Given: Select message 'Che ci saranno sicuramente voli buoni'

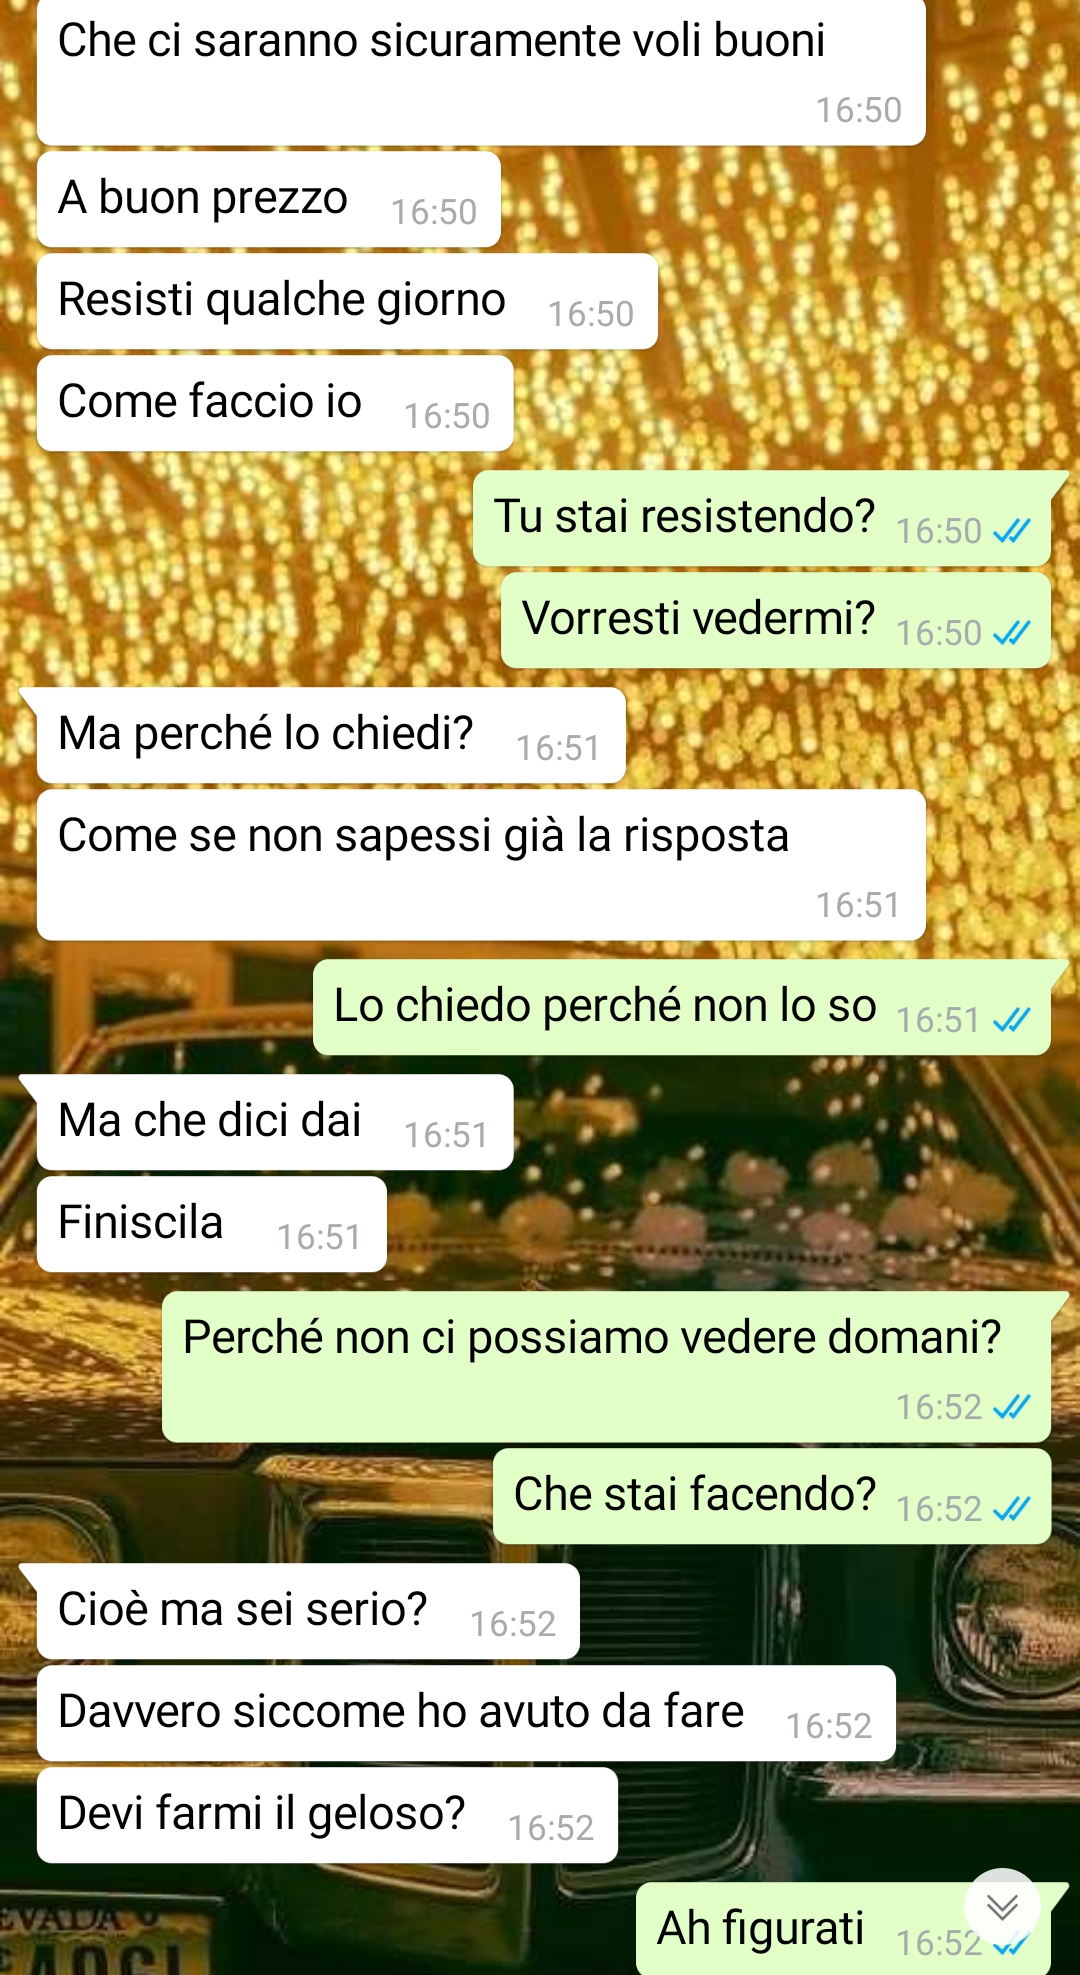Looking at the screenshot, I should (481, 72).
